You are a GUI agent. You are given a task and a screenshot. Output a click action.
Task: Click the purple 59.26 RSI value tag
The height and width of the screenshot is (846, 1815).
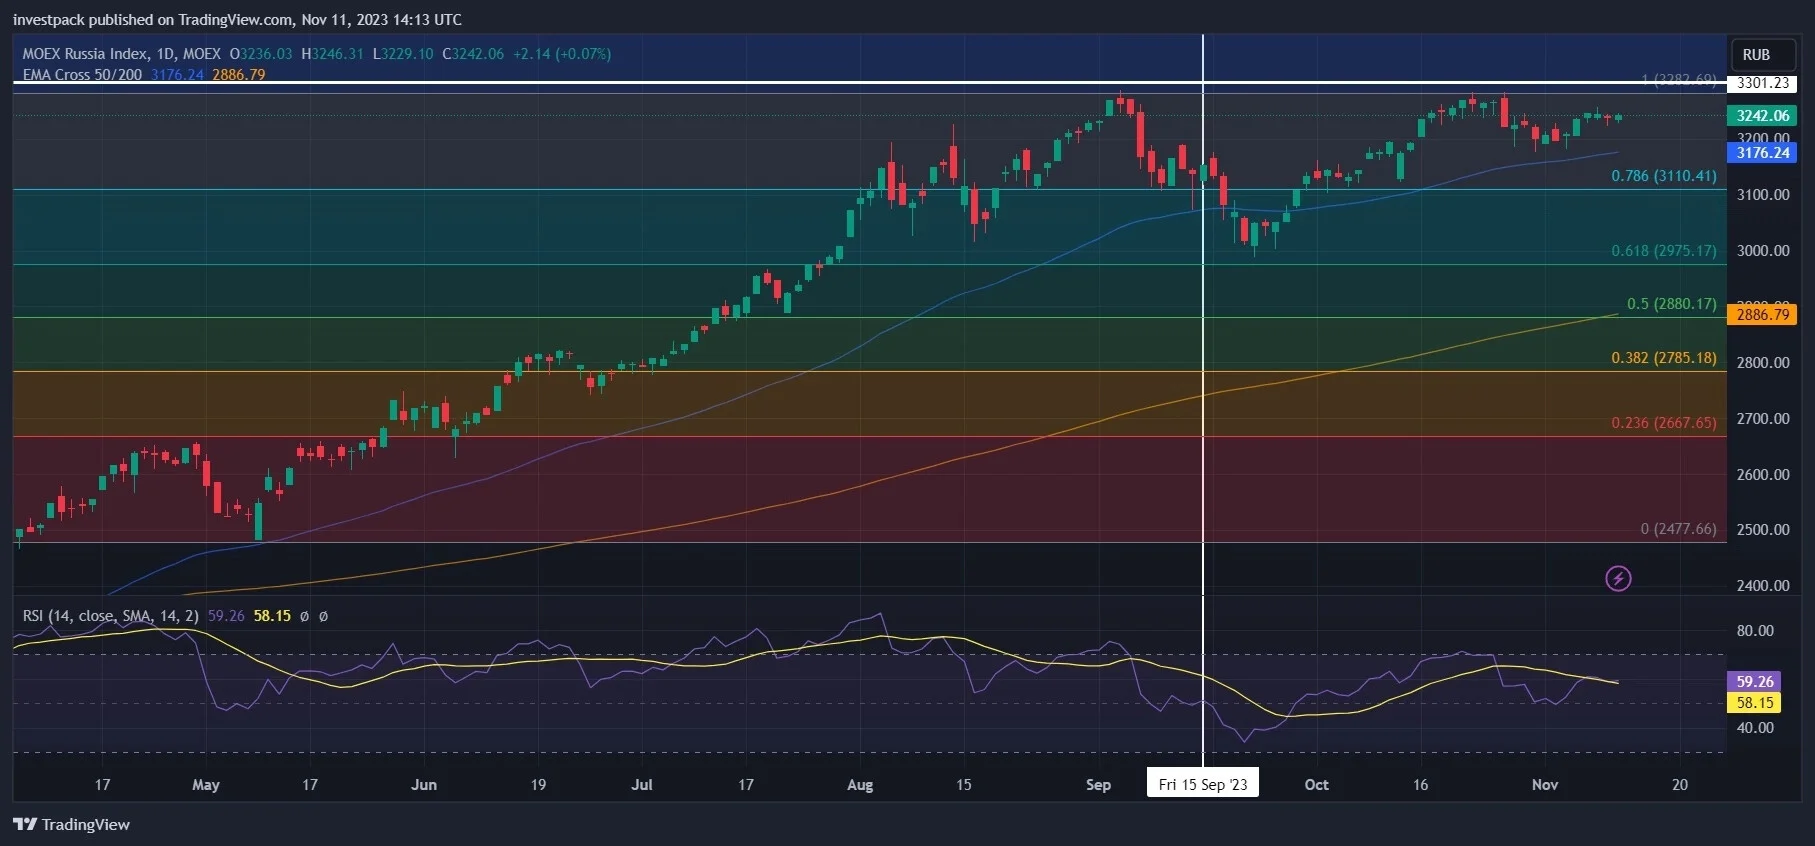1754,682
